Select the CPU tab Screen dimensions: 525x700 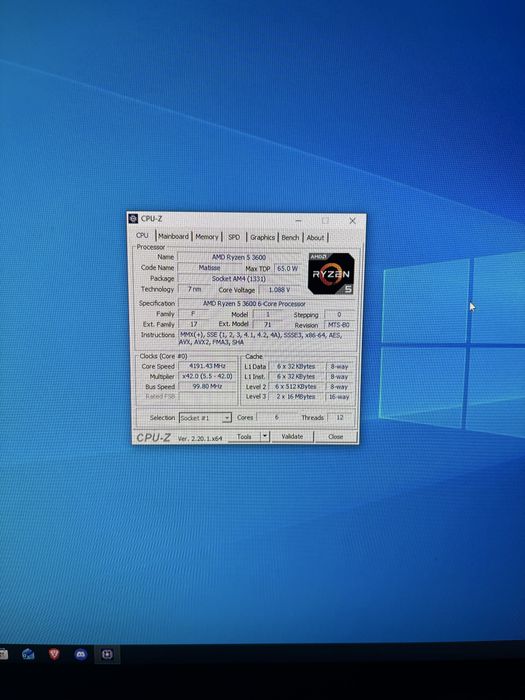point(142,235)
